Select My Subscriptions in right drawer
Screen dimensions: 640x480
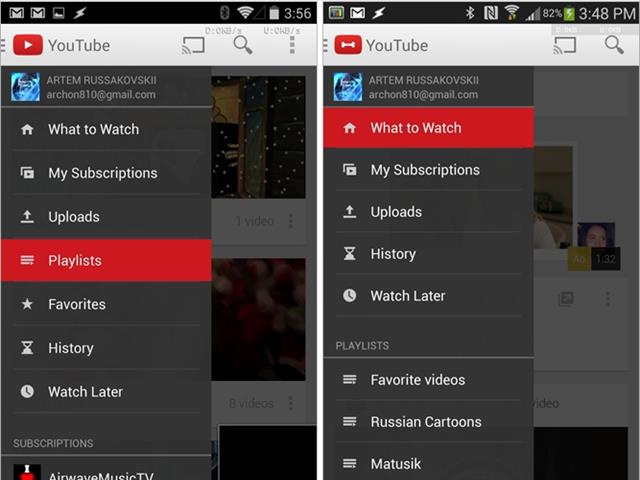(429, 169)
